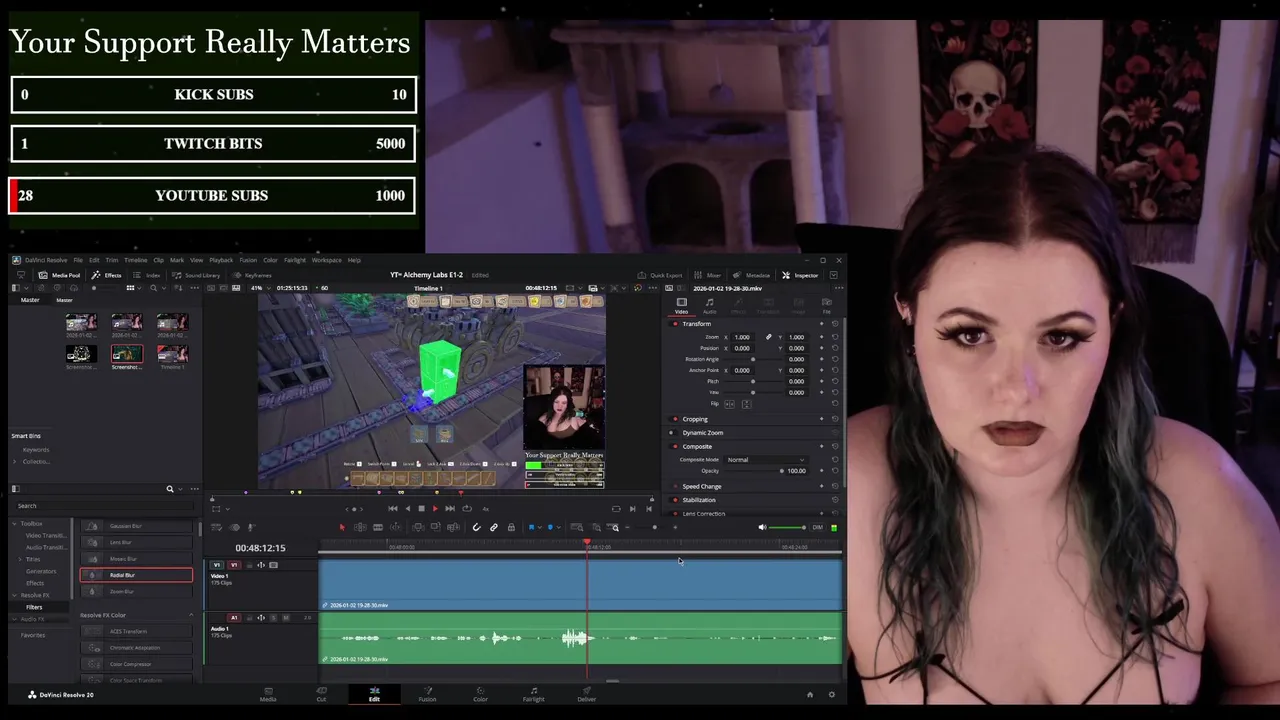This screenshot has height=720, width=1280.
Task: Click the Insert Clip icon
Action: pyautogui.click(x=418, y=527)
